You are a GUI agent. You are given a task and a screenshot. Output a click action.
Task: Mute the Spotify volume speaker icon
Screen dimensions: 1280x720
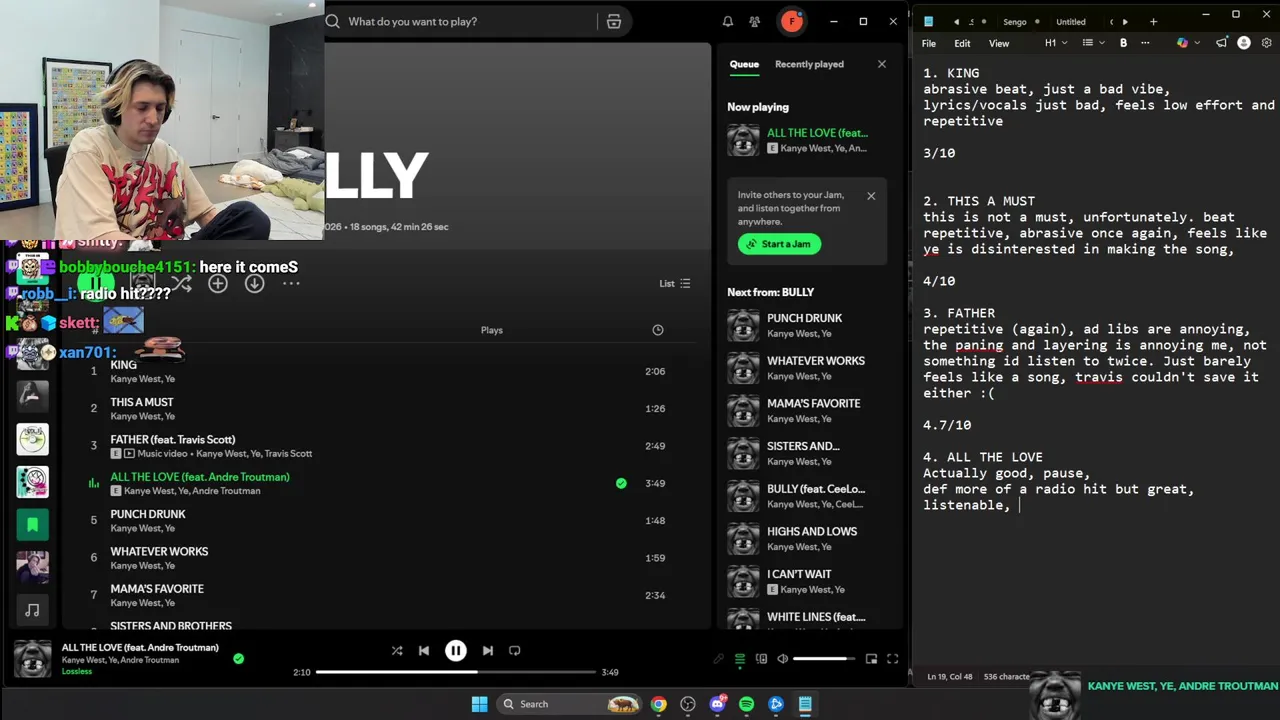[782, 659]
